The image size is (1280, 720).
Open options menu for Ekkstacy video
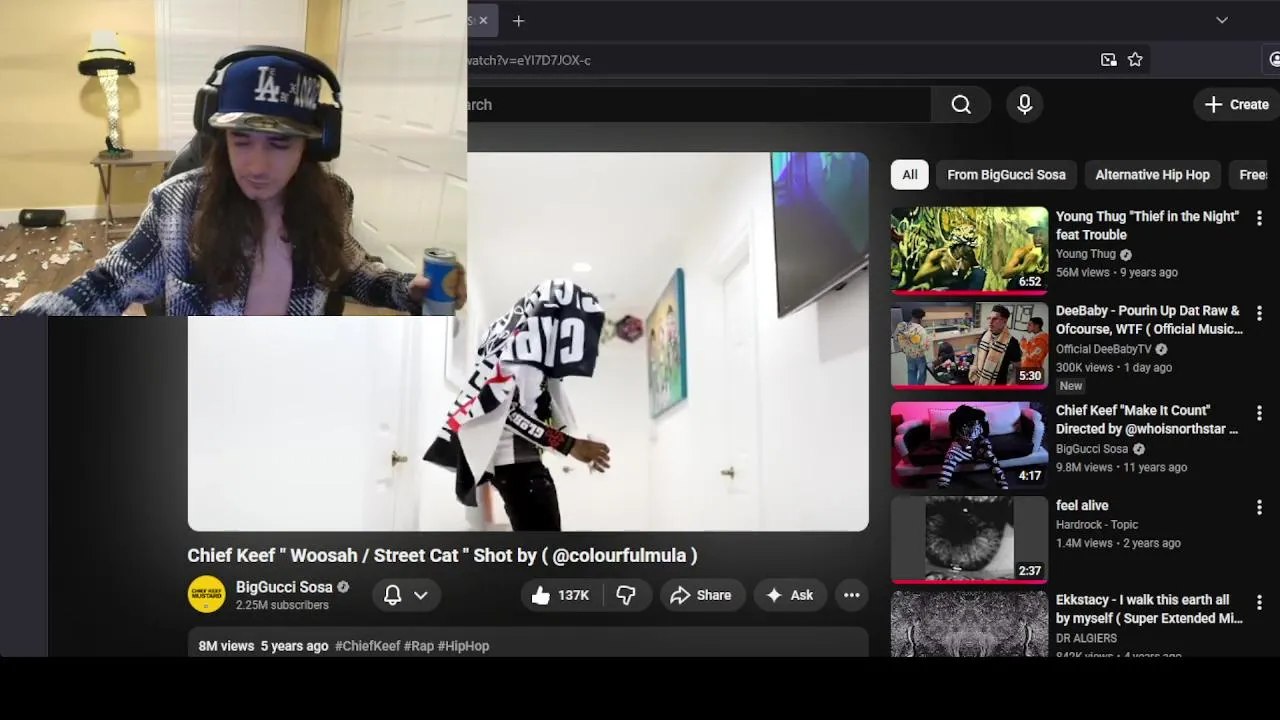coord(1259,602)
